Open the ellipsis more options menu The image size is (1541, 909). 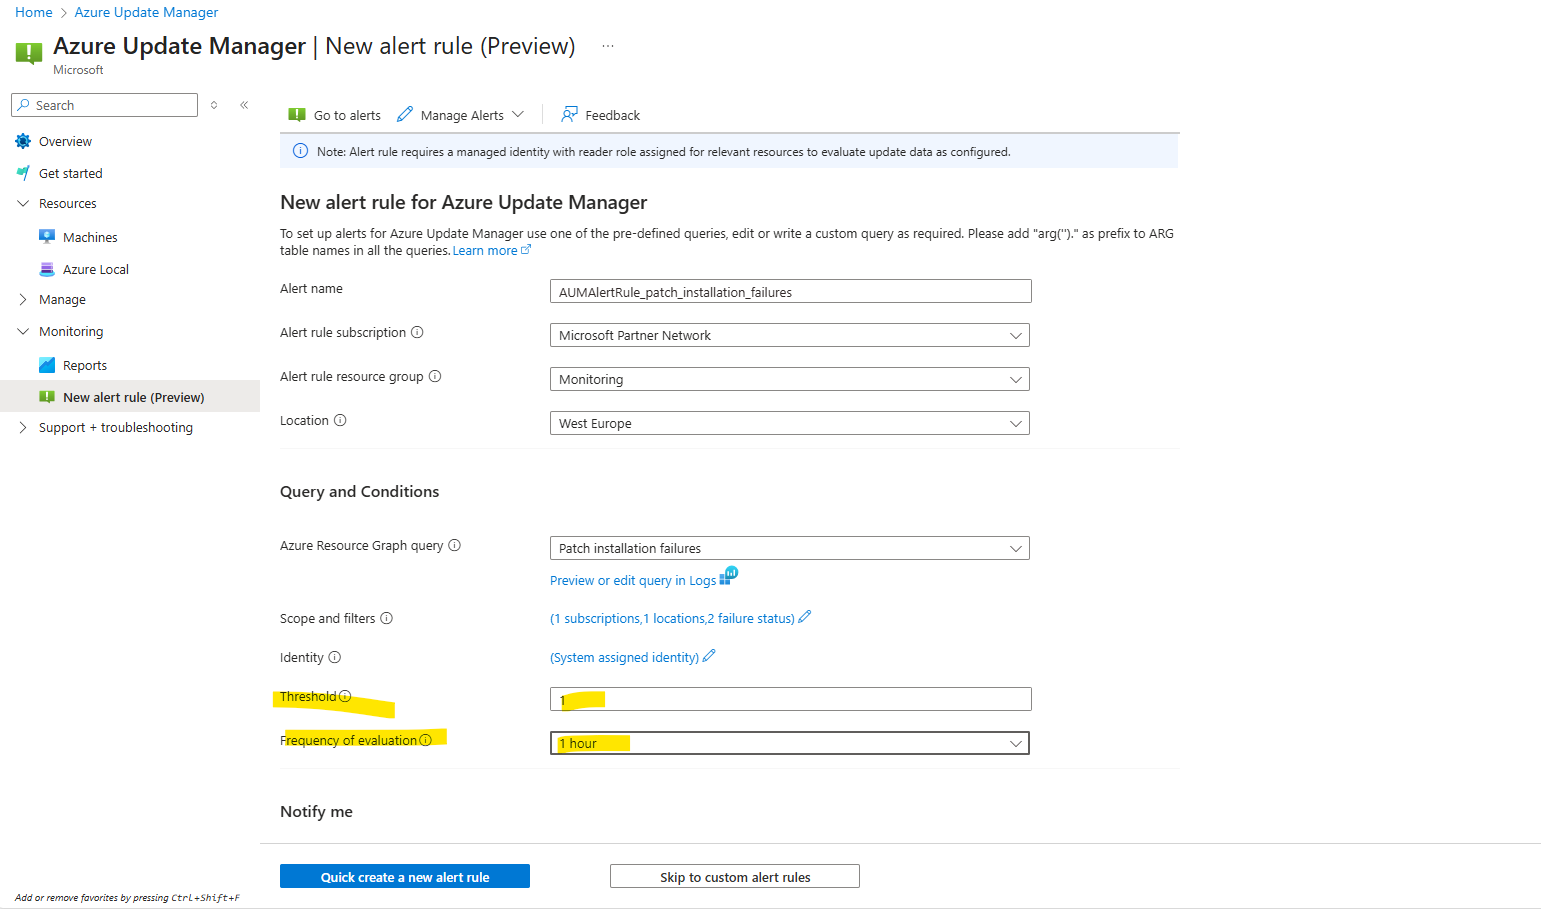[x=608, y=46]
